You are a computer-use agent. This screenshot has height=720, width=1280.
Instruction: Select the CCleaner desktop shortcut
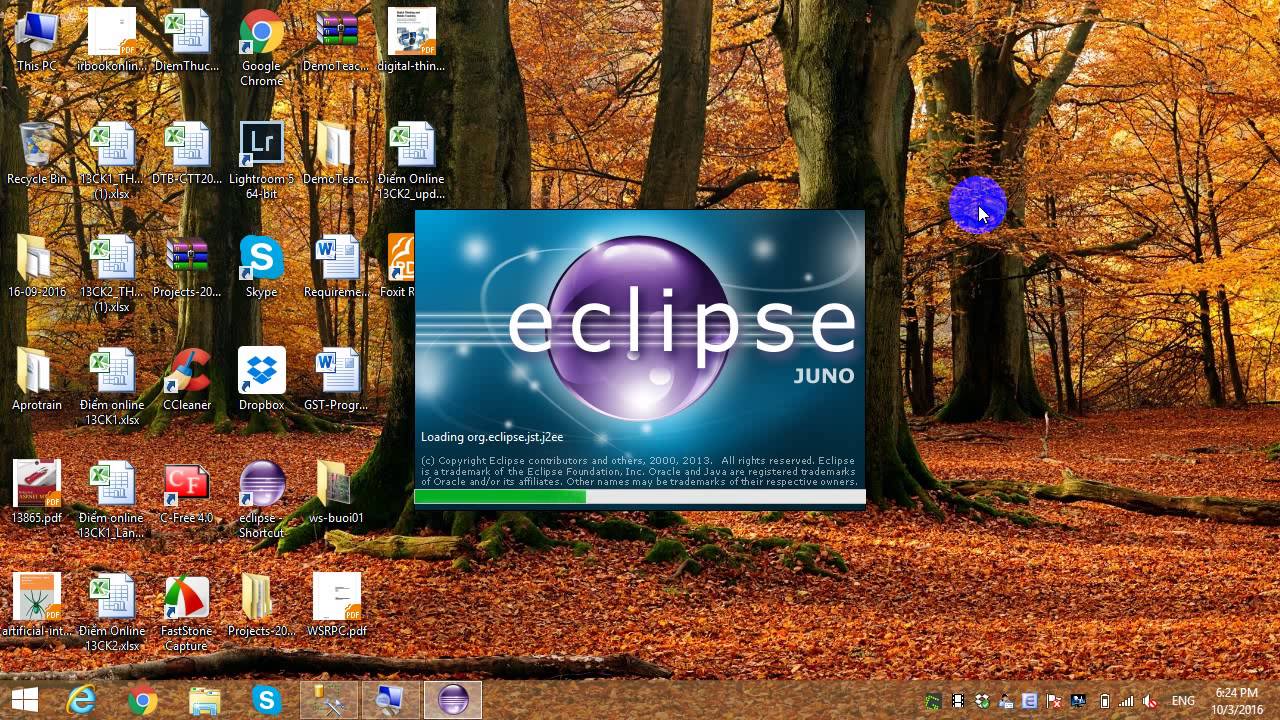(187, 379)
